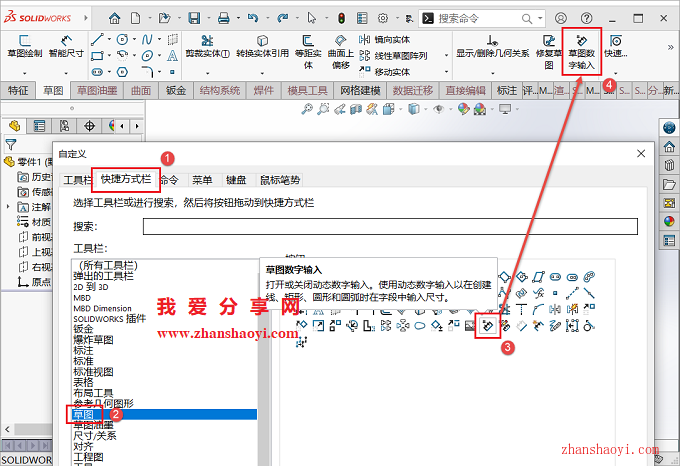The image size is (680, 466).
Task: Click the Sketch Numeric Input button in ribbon
Action: click(x=581, y=50)
